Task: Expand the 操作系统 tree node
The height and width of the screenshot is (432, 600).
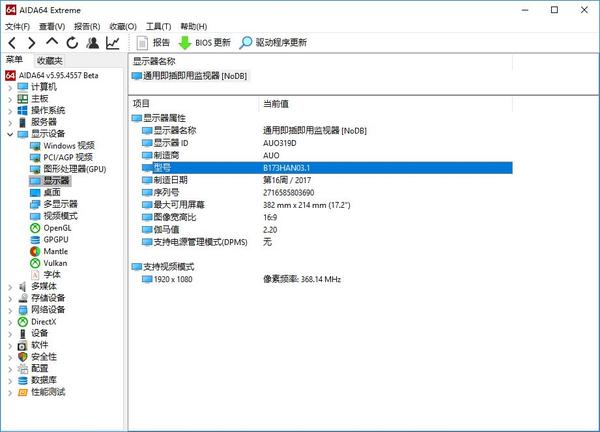Action: (10, 111)
